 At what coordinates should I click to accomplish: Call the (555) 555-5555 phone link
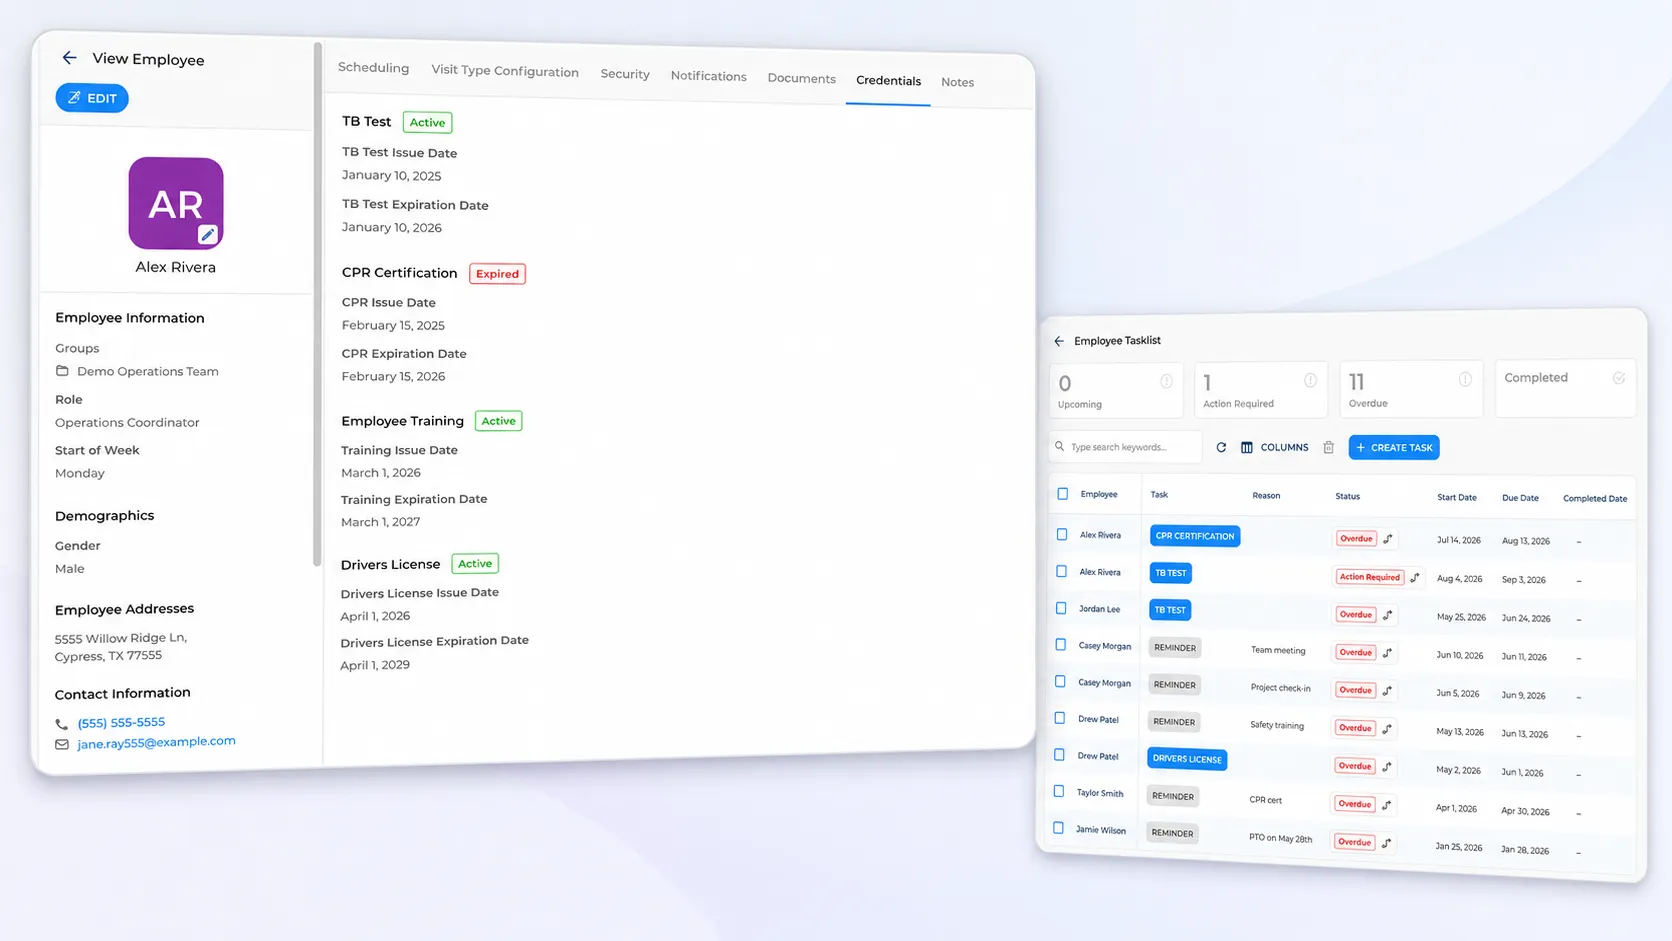coord(121,722)
